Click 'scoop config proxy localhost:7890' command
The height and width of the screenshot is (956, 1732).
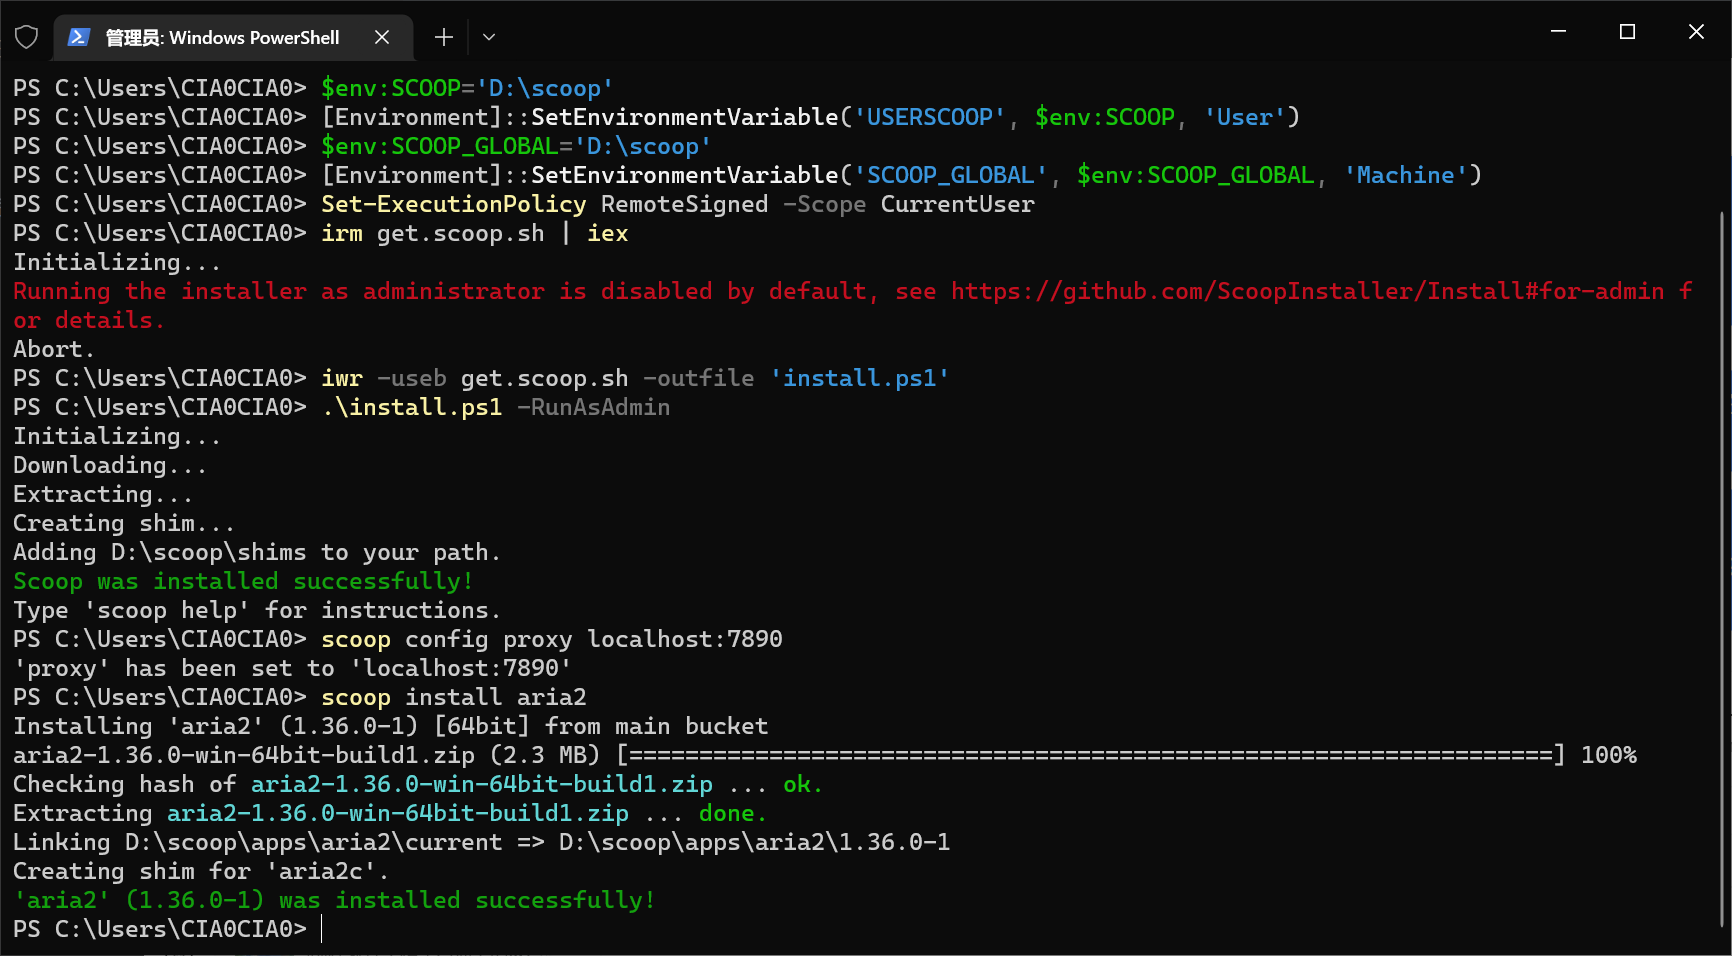552,639
